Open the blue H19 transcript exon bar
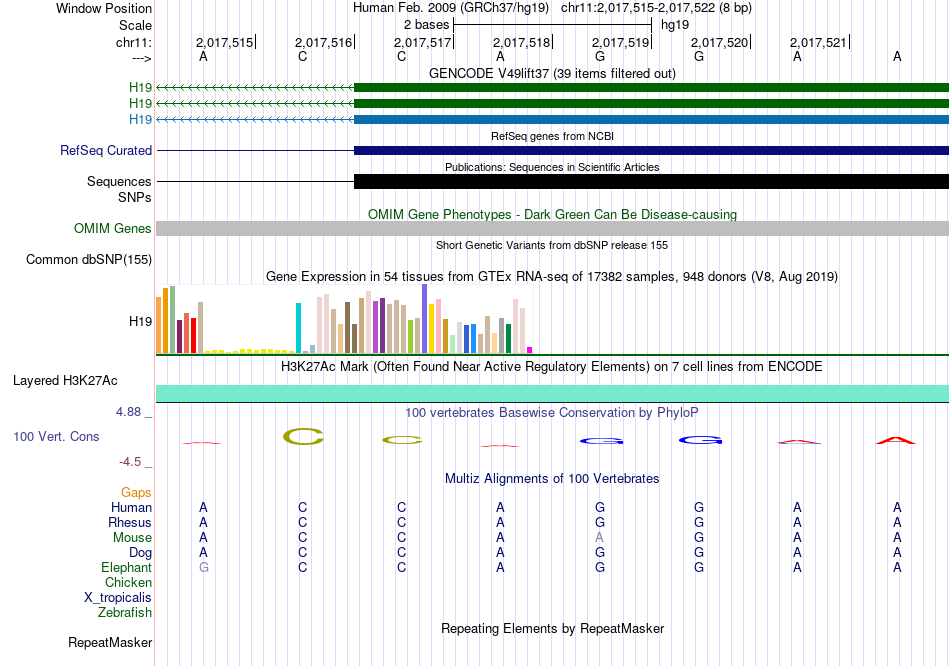The width and height of the screenshot is (950, 666). point(651,119)
